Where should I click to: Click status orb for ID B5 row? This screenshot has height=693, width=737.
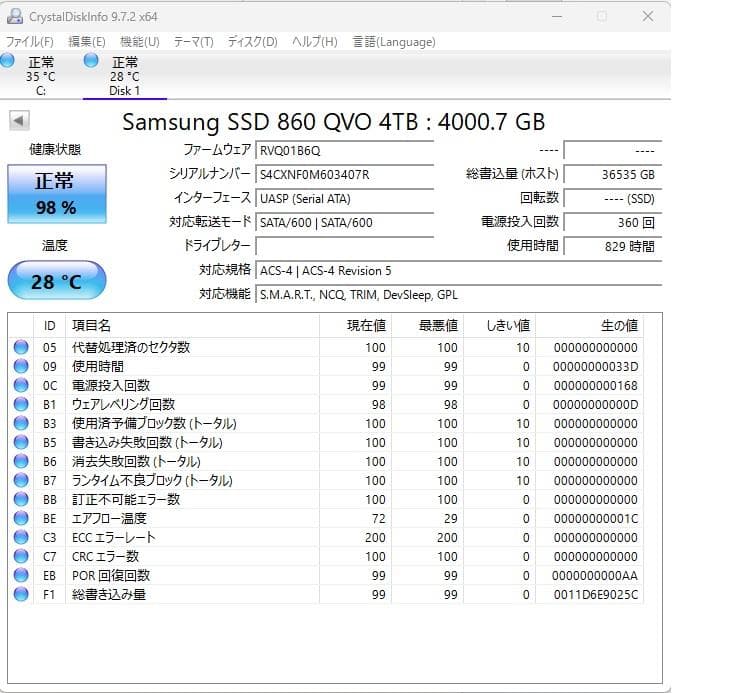point(21,442)
